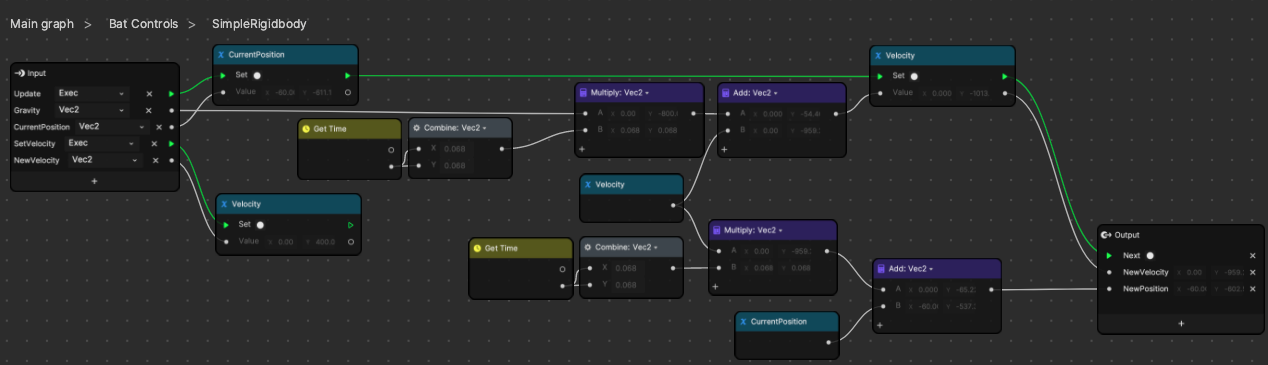Click the green Update exec output port

tap(172, 93)
